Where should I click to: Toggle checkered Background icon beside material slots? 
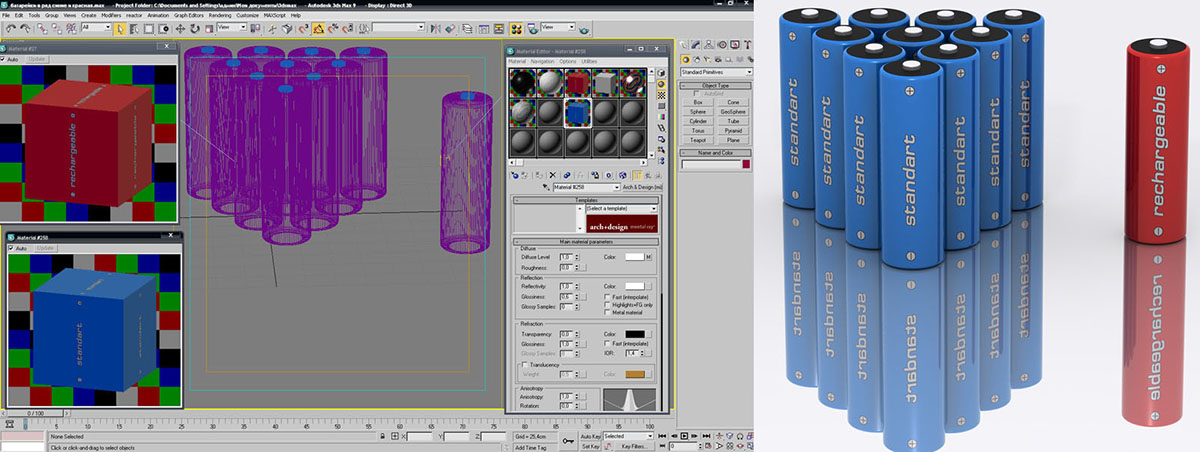coord(661,95)
